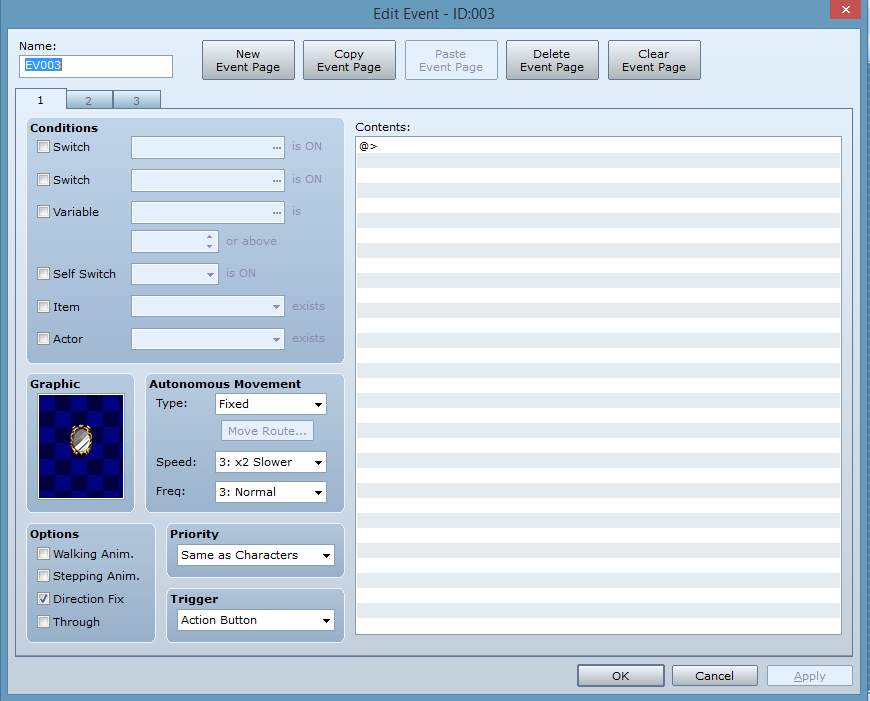Confirm changes with the OK button
Viewport: 870px width, 701px height.
click(620, 676)
